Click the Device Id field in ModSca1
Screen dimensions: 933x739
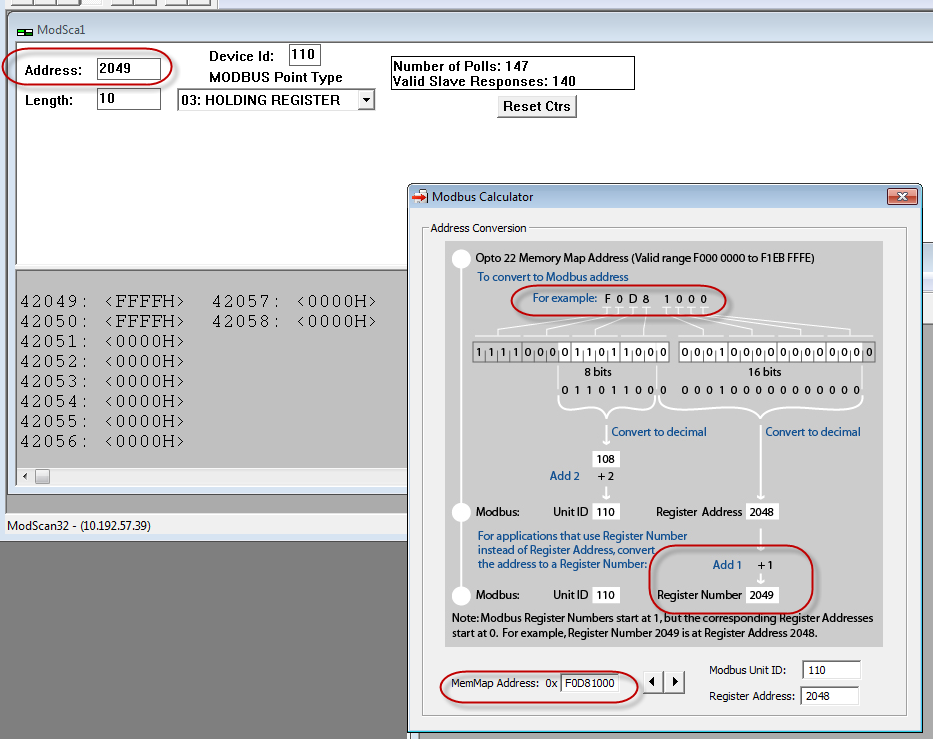(305, 55)
